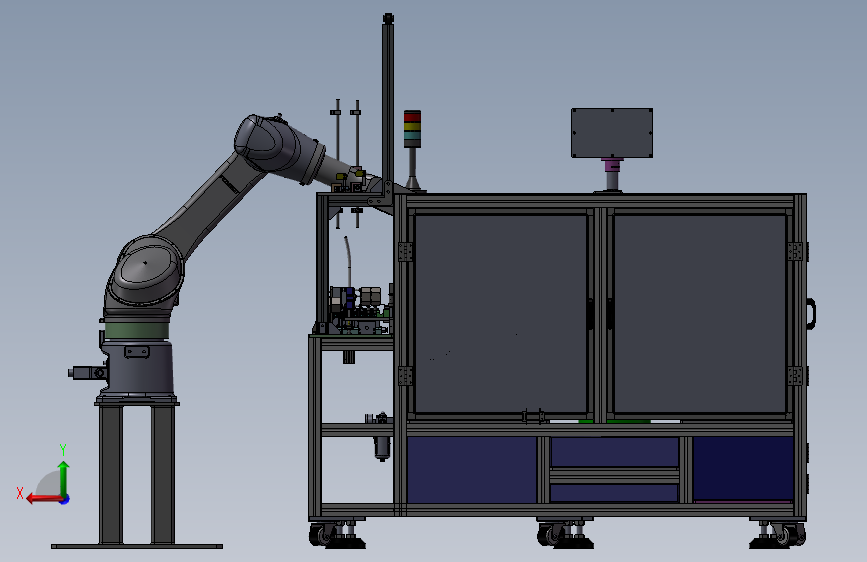
Task: Select the robot's shoulder joint housing
Action: (x=145, y=271)
